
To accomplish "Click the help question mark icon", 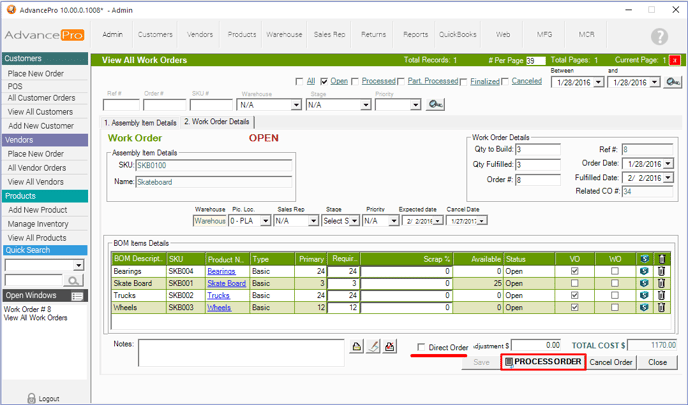I will pos(659,37).
